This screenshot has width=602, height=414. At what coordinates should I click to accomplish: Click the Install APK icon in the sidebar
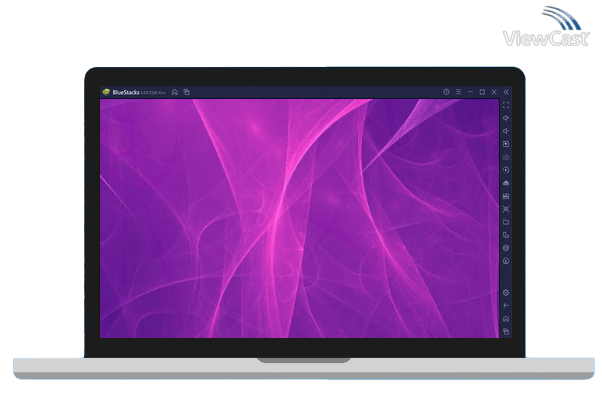click(x=506, y=183)
